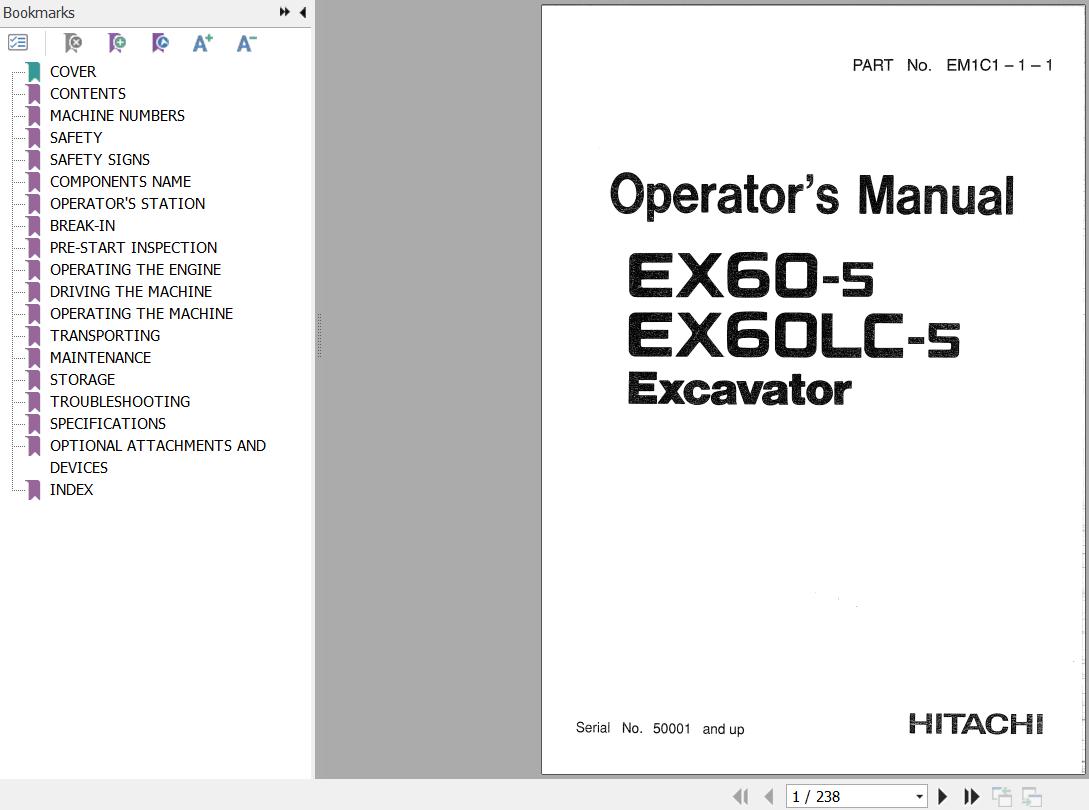The width and height of the screenshot is (1089, 810).
Task: Click the TROUBLESHOOTING bookmark ribbon icon
Action: click(34, 402)
